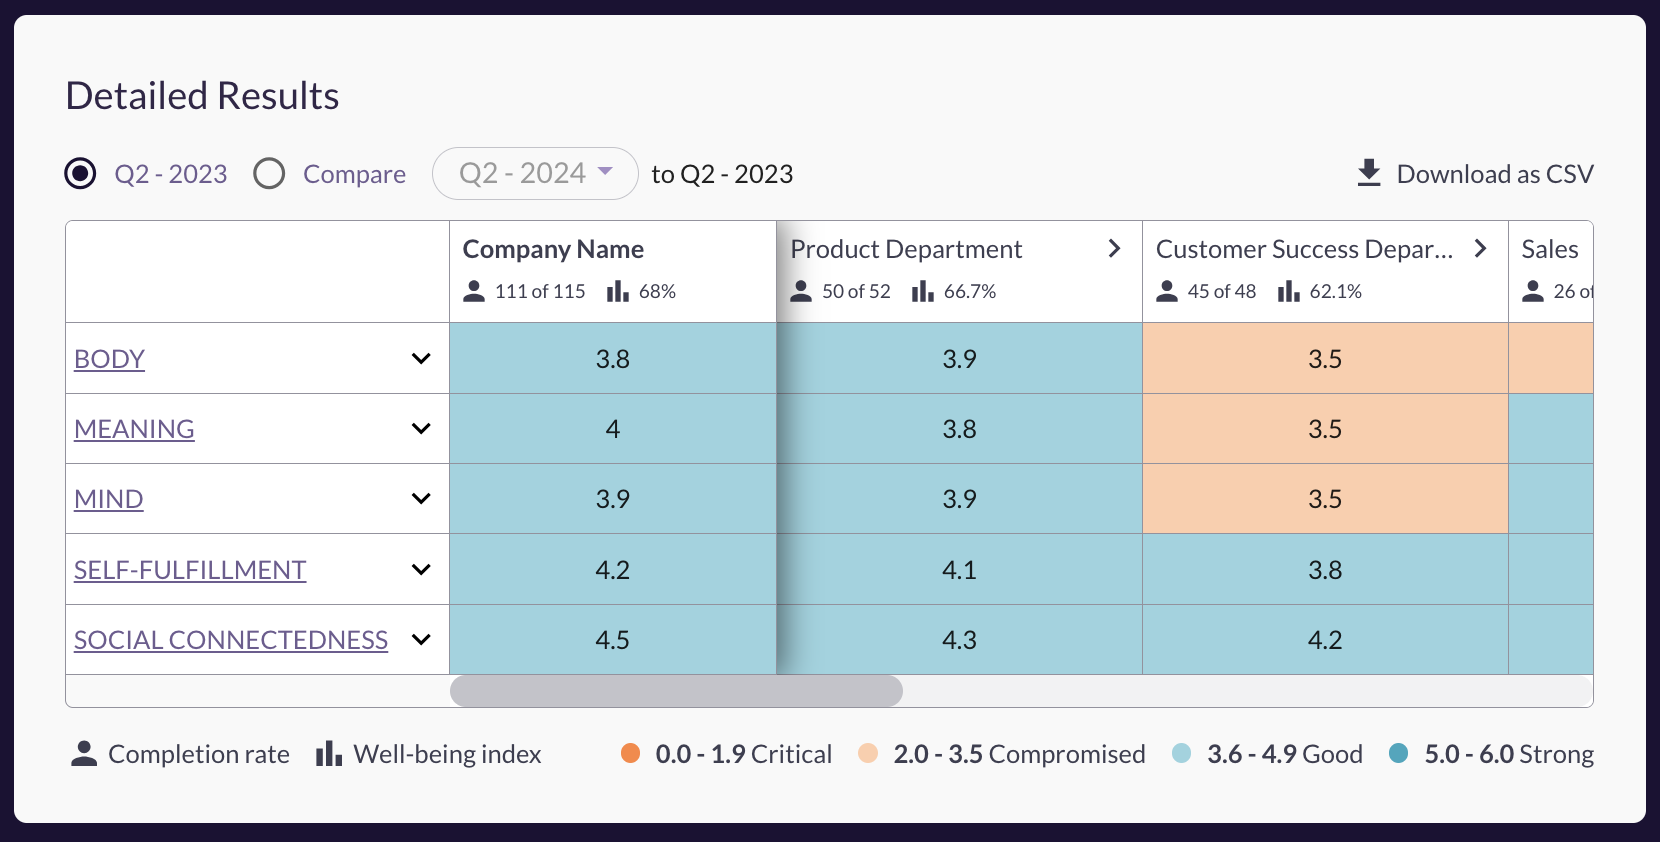Viewport: 1660px width, 842px height.
Task: Click the bar chart icon next to 68%
Action: (x=618, y=291)
